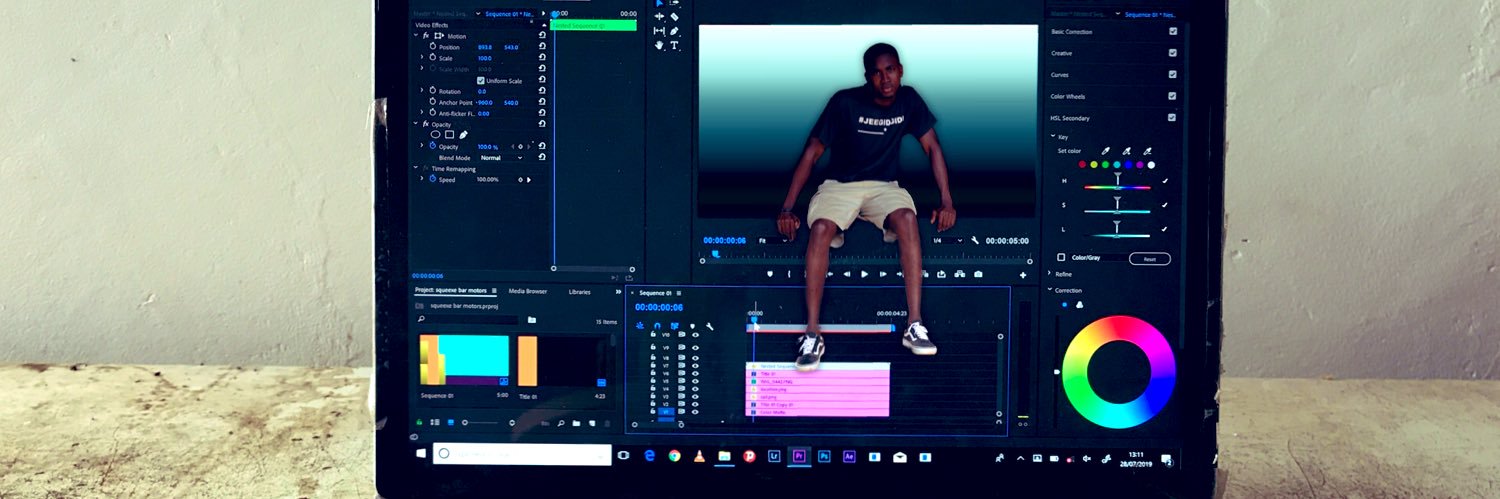Open Google Chrome from the taskbar

(674, 455)
